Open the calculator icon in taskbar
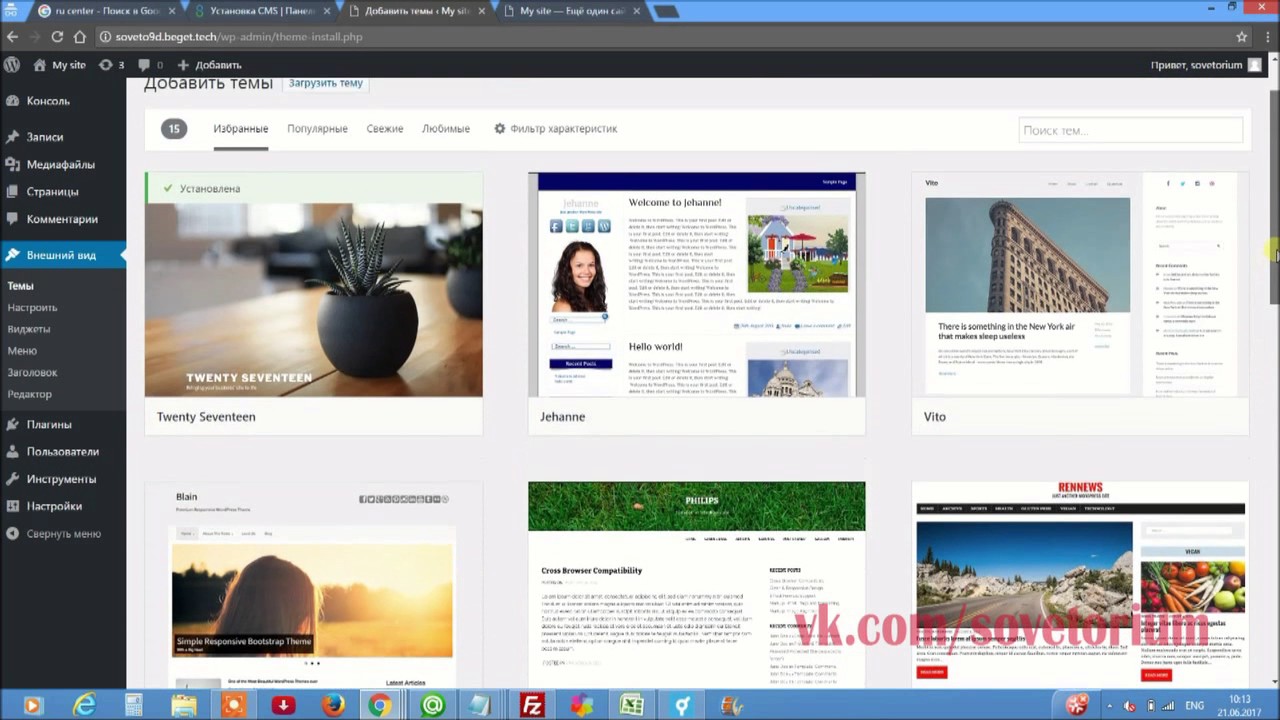Screen dimensions: 1280x720 [x=134, y=706]
